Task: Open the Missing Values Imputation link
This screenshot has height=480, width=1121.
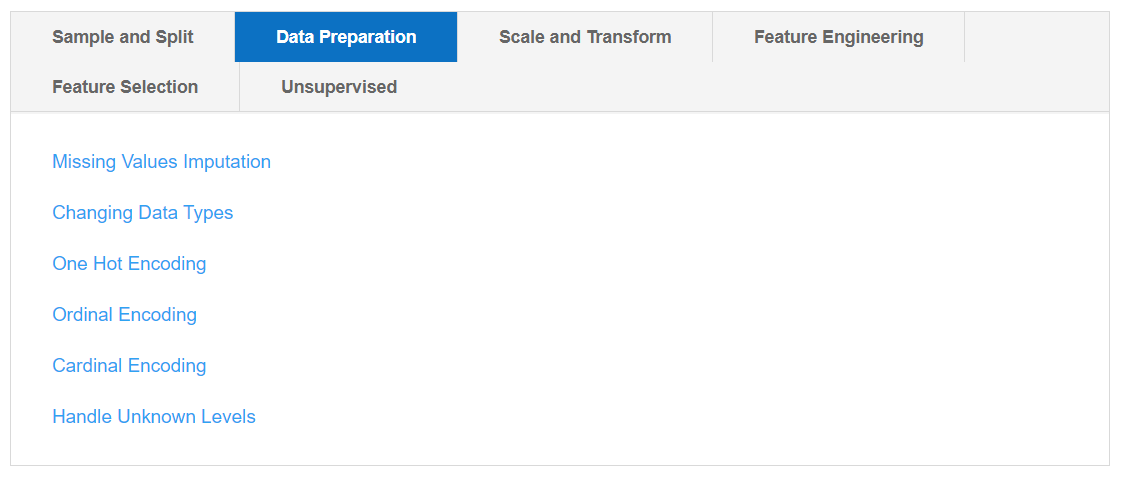Action: pyautogui.click(x=161, y=162)
